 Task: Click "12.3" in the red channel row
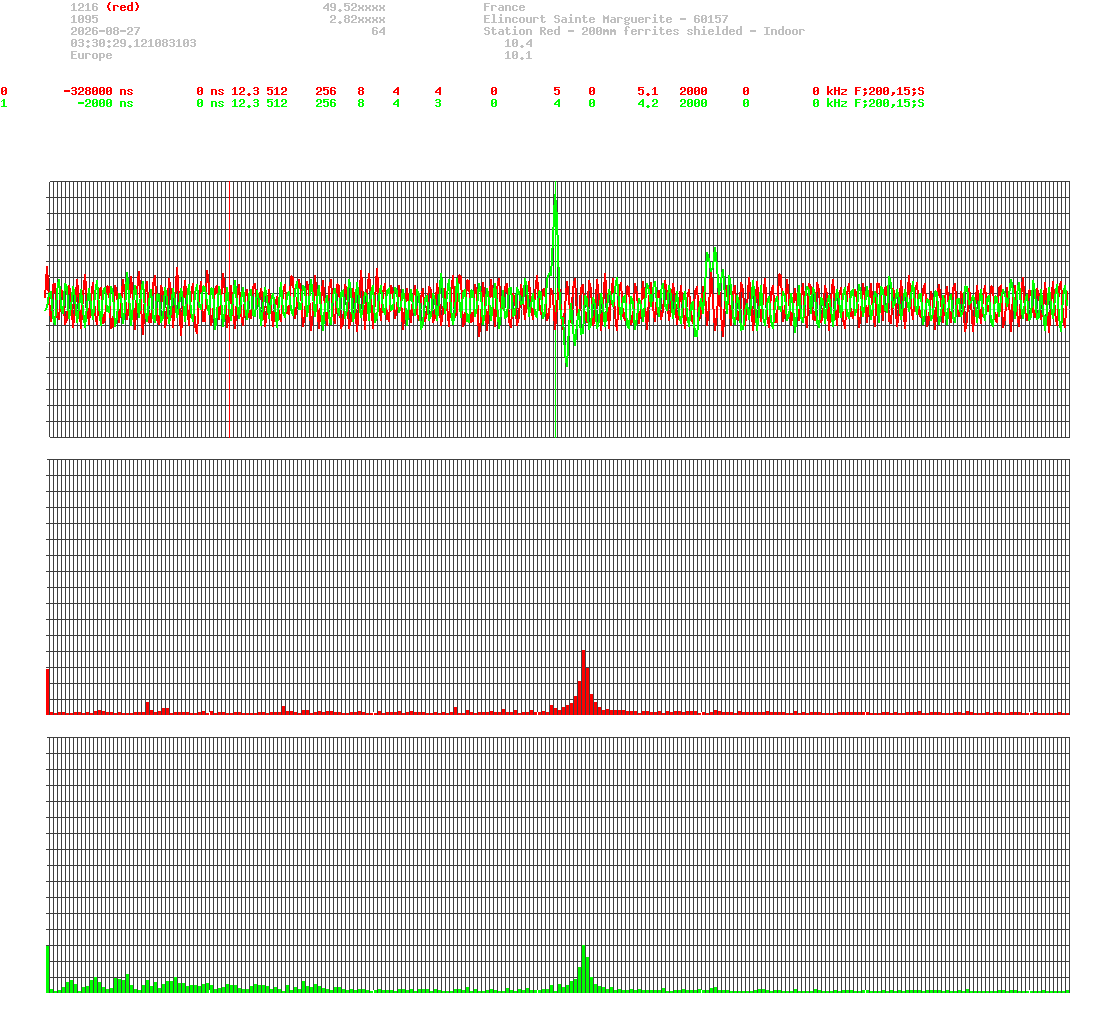[x=245, y=91]
